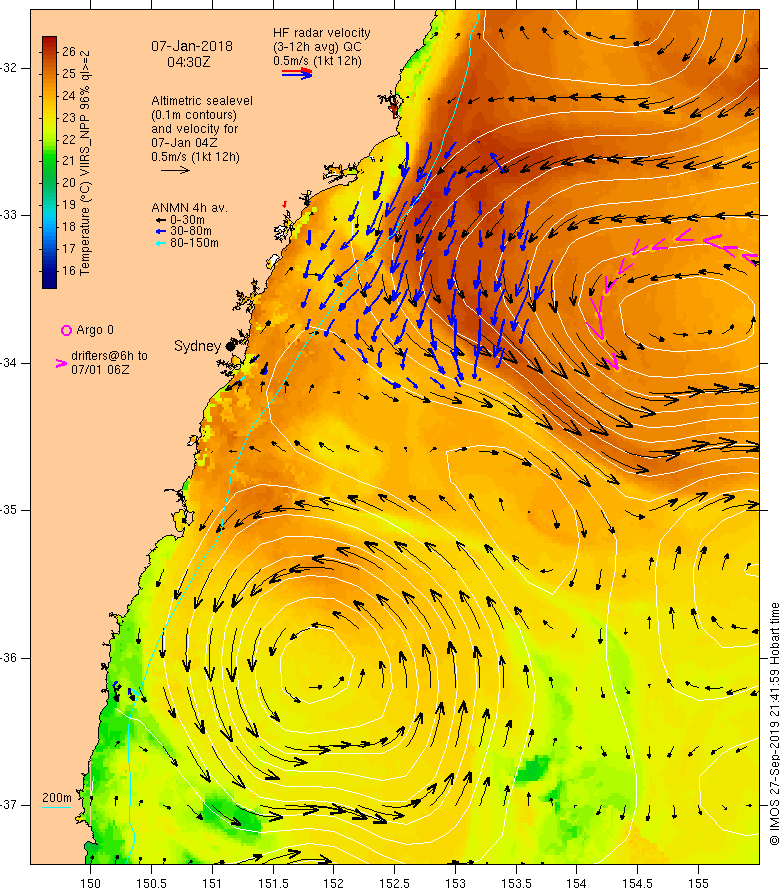The image size is (780, 890).
Task: Click the black 0-30m ANMN legend arrow
Action: pos(161,220)
